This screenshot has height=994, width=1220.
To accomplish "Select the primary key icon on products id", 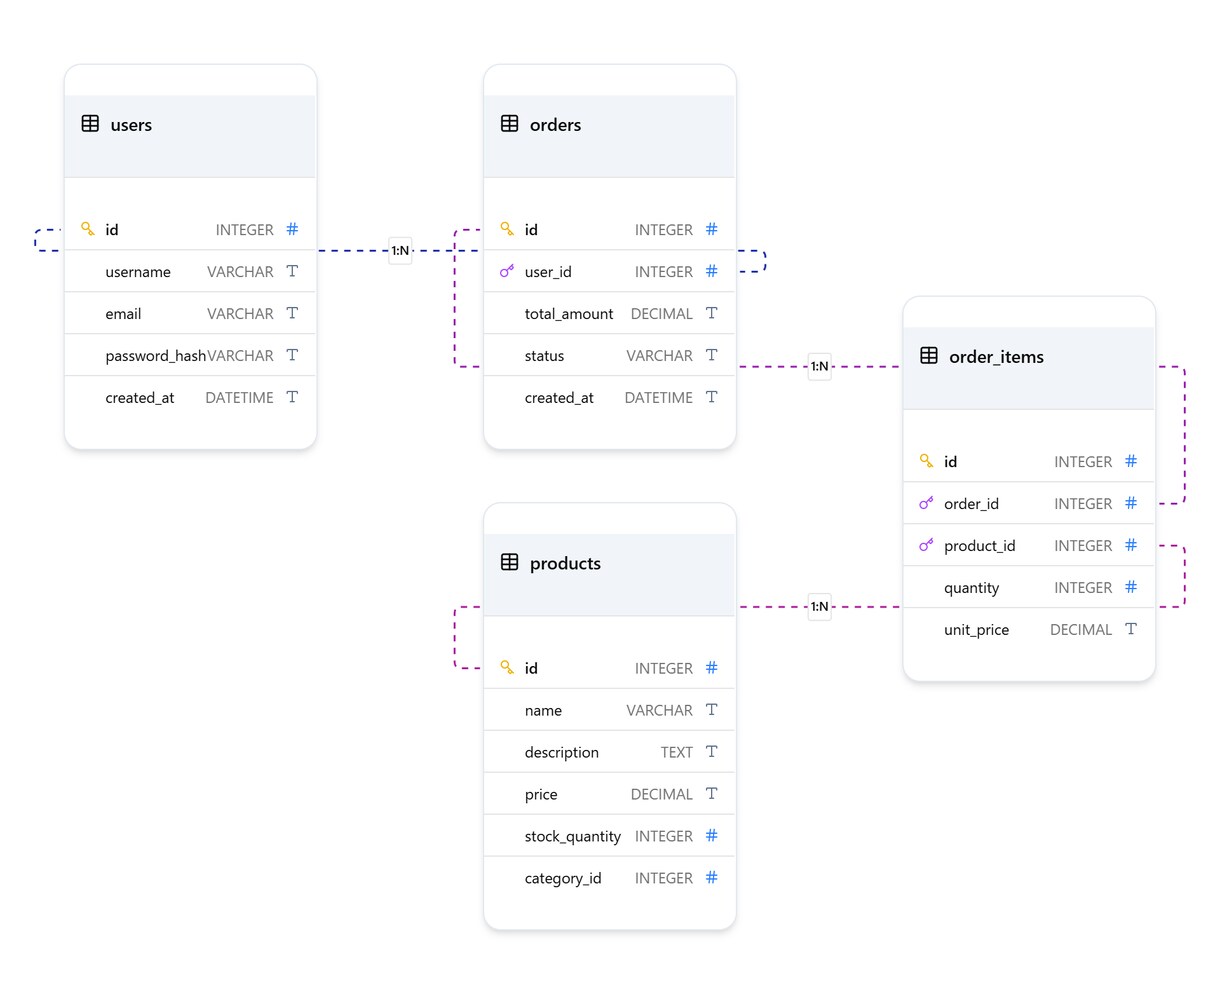I will tap(507, 667).
